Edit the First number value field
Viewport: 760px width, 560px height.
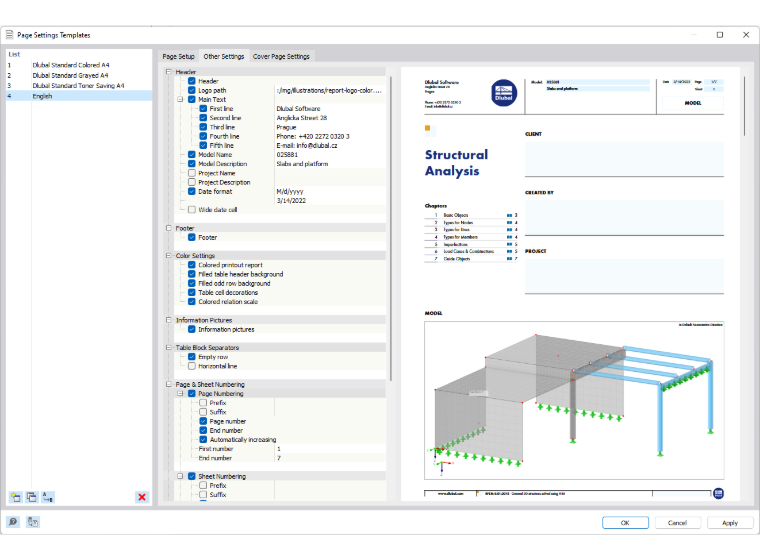pos(331,449)
